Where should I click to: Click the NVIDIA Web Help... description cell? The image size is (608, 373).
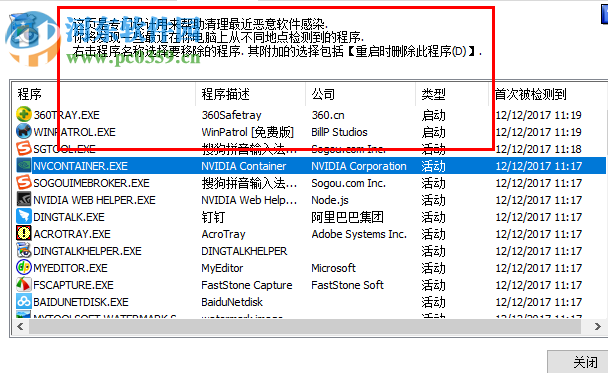click(249, 200)
